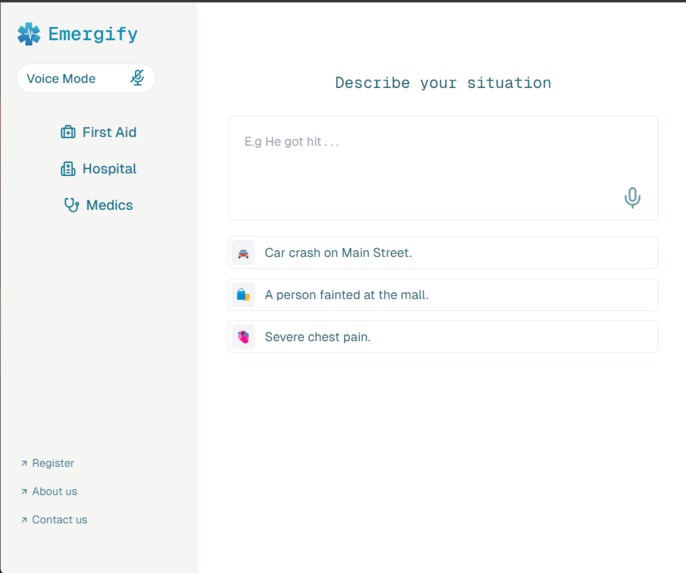Image resolution: width=686 pixels, height=573 pixels.
Task: Click the 'Describe your situation' heading
Action: (x=443, y=83)
